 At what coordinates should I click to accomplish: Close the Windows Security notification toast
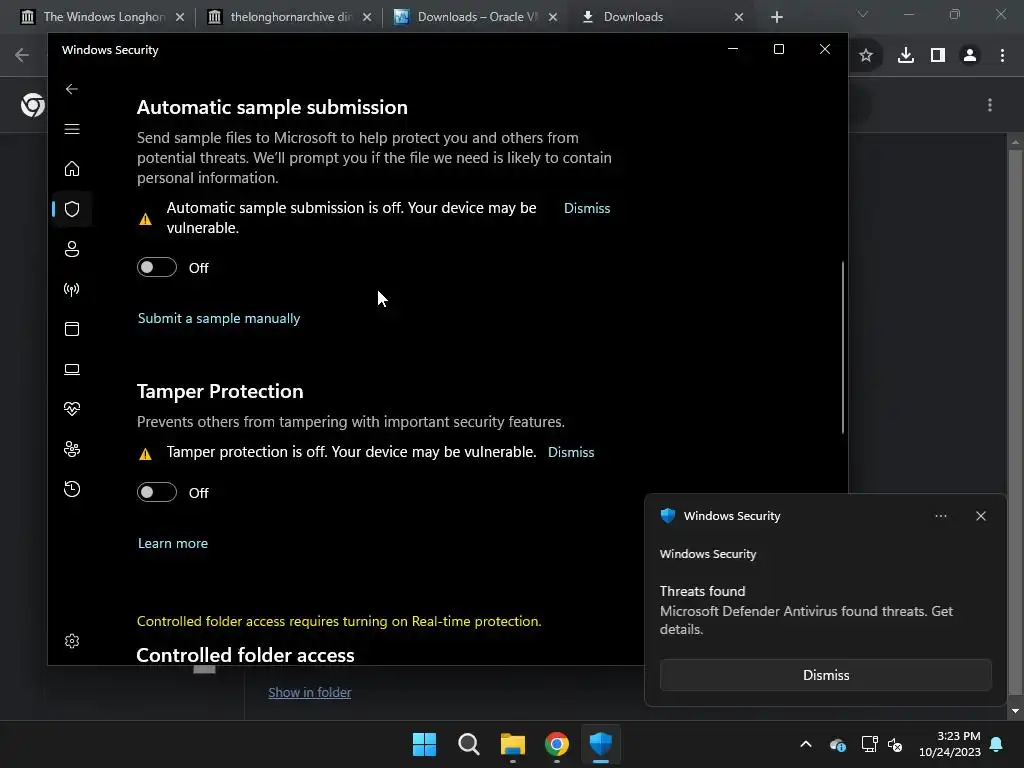(x=980, y=516)
